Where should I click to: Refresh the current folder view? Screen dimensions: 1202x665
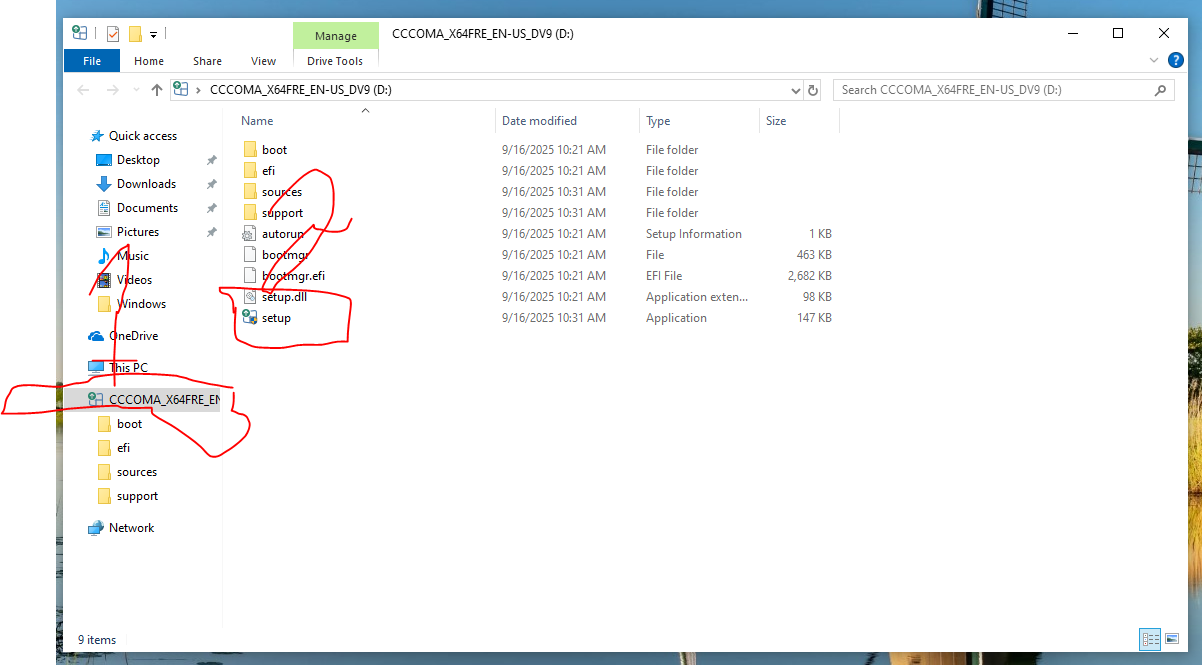pos(813,90)
